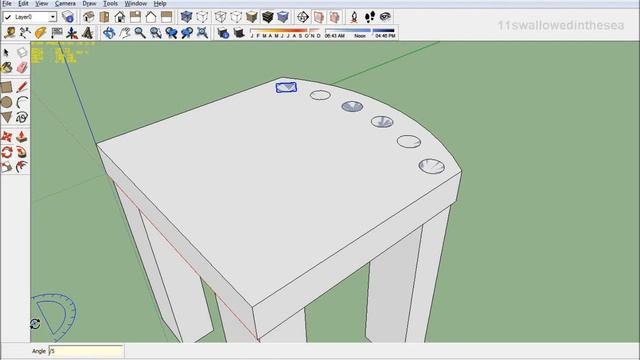Open the Layer0 dropdown list
Image resolution: width=640 pixels, height=360 pixels.
pos(53,17)
